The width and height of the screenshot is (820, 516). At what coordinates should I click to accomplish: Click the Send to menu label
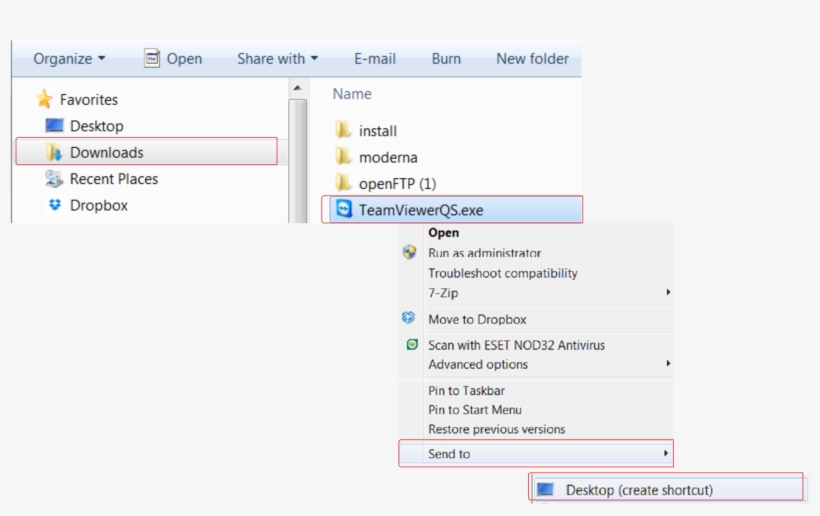click(x=449, y=454)
